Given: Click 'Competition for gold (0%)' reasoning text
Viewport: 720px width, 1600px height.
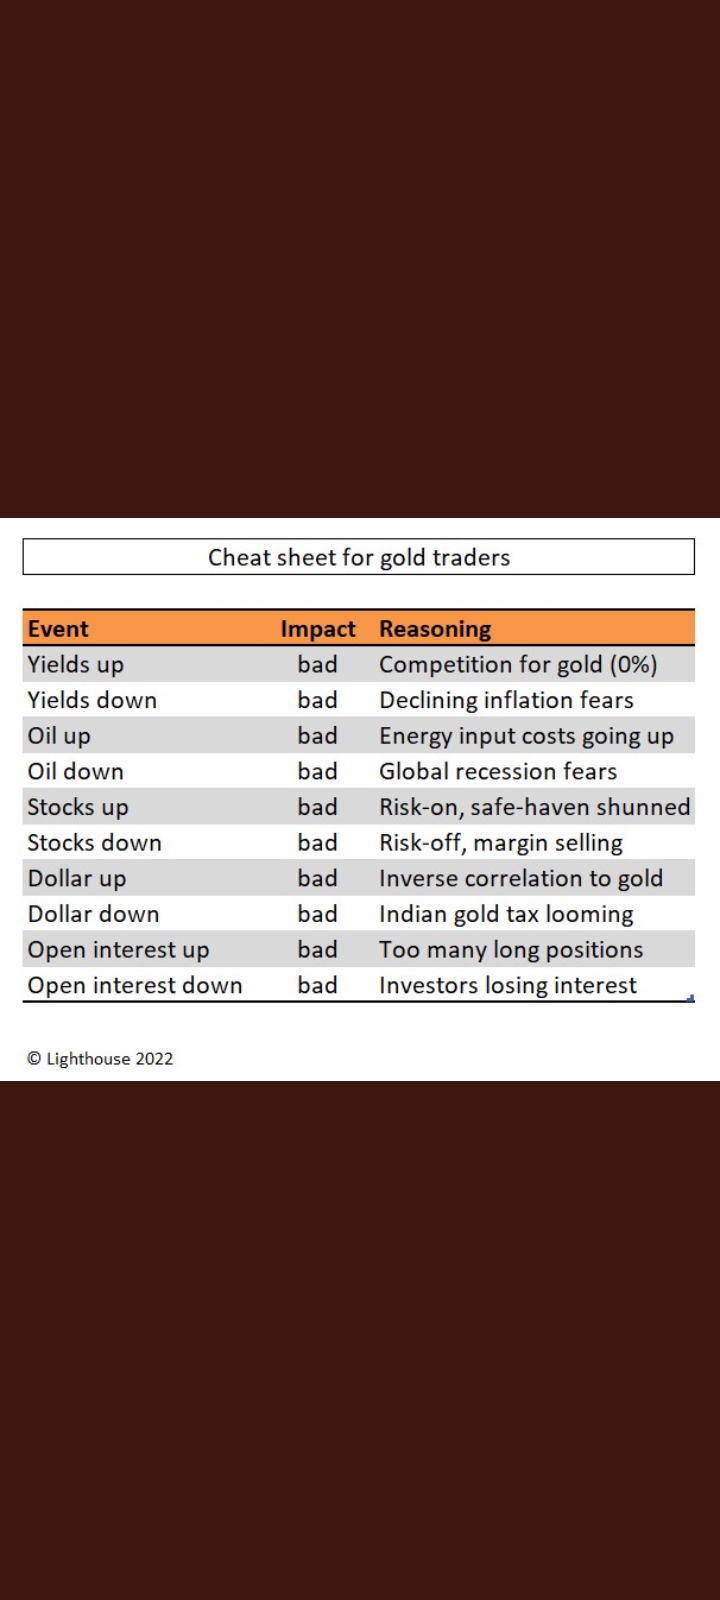Looking at the screenshot, I should click(x=518, y=665).
